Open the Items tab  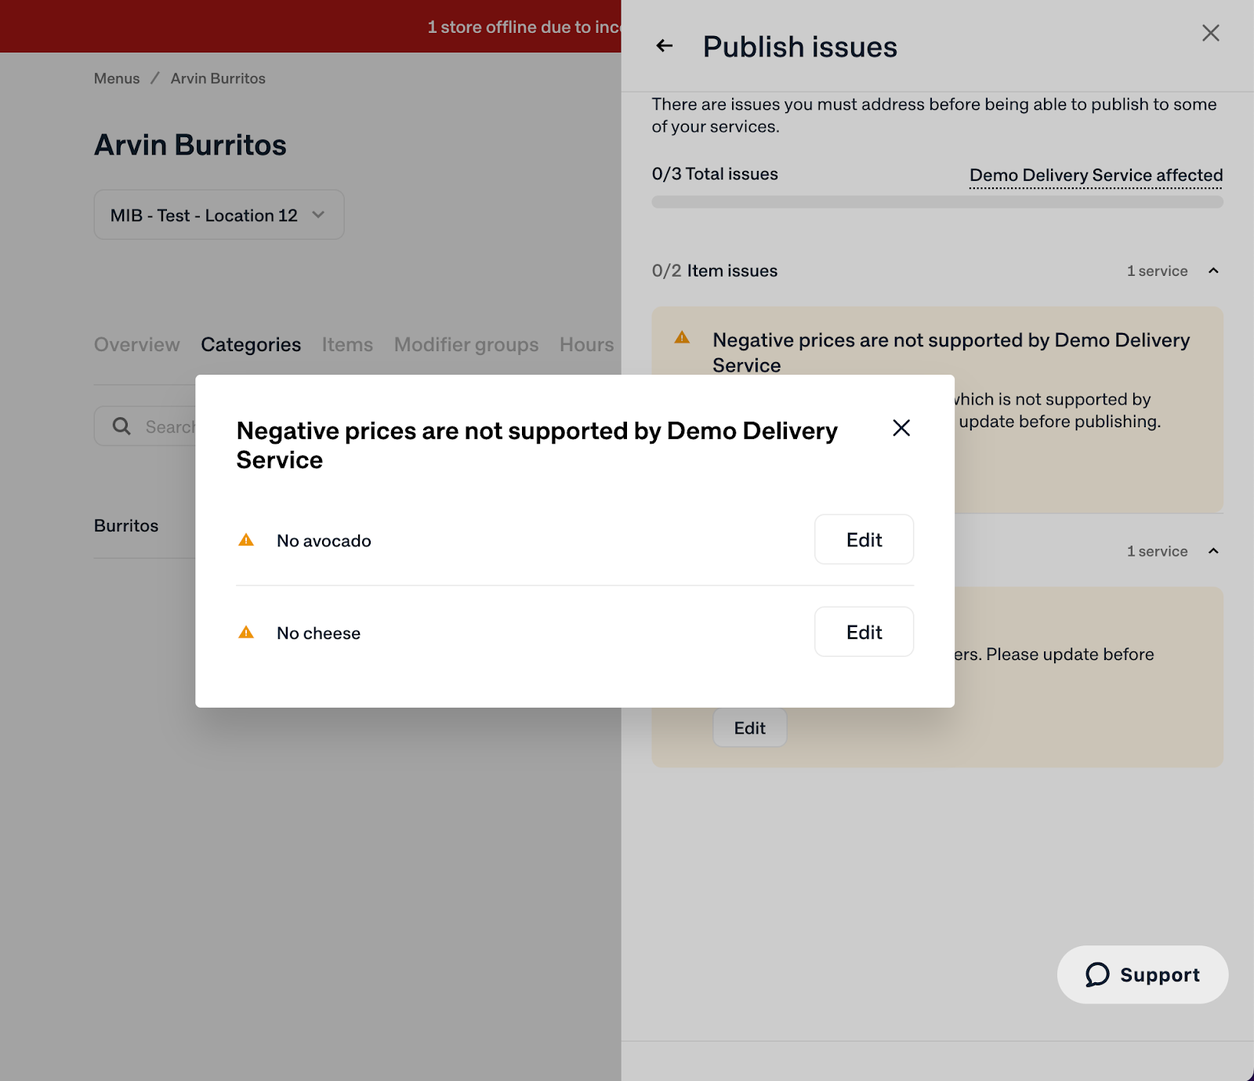pos(347,344)
